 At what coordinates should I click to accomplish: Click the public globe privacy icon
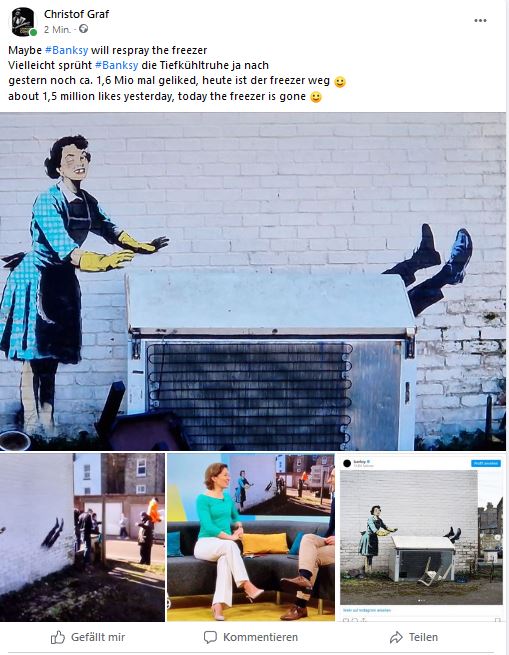[84, 29]
